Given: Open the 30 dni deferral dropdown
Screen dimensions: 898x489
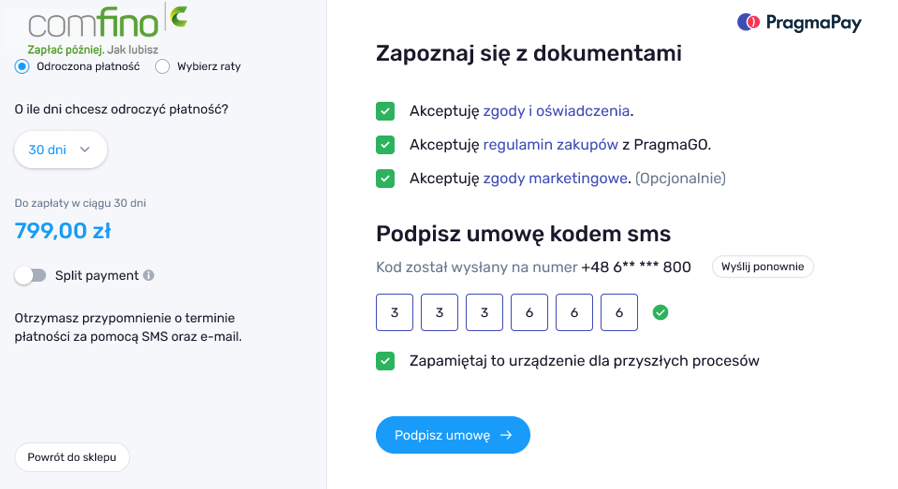Looking at the screenshot, I should pyautogui.click(x=60, y=149).
